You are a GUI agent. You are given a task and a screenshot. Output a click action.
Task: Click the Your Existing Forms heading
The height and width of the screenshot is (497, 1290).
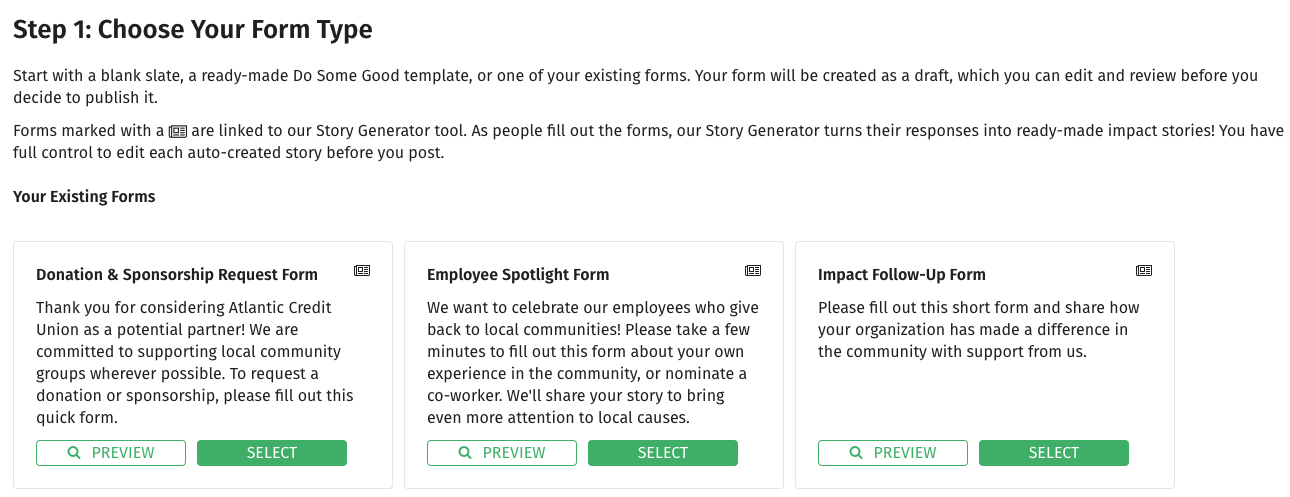coord(84,196)
